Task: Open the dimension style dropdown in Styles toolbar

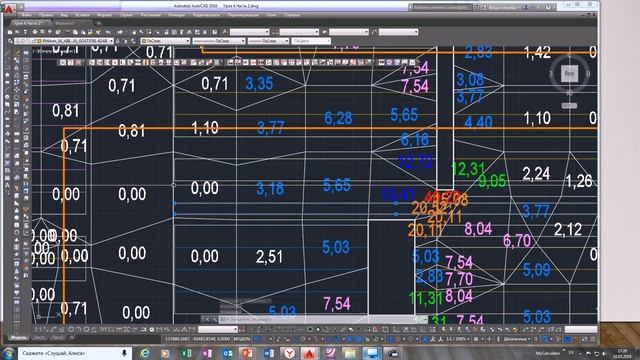Action: (299, 32)
